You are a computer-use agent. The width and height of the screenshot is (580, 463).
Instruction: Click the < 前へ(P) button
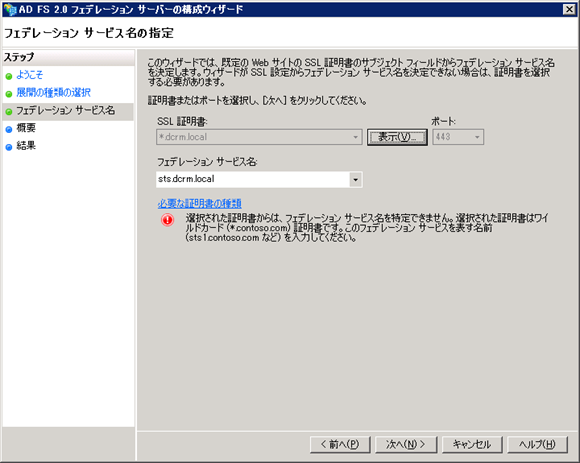pos(340,445)
